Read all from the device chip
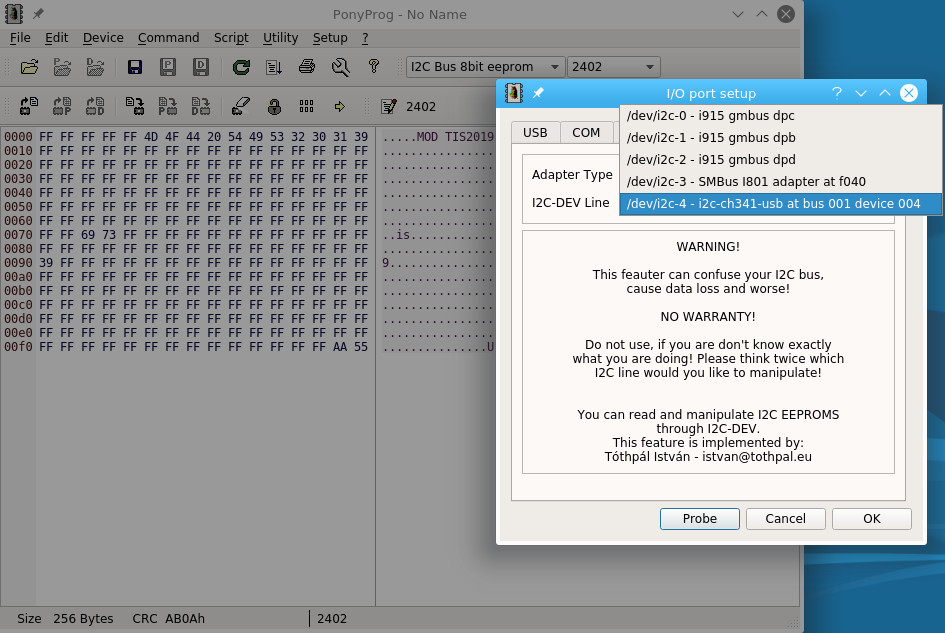945x633 pixels. 29,107
